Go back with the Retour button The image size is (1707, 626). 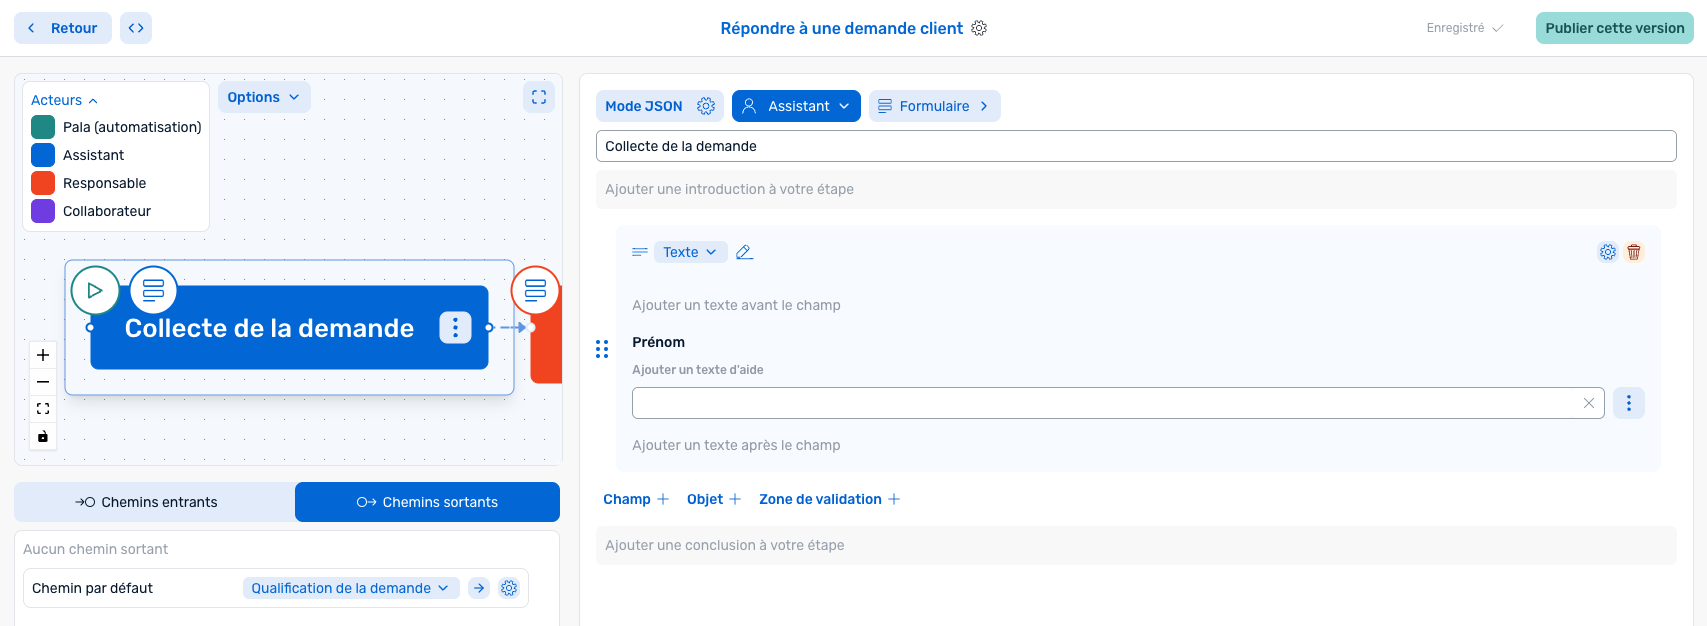coord(63,28)
